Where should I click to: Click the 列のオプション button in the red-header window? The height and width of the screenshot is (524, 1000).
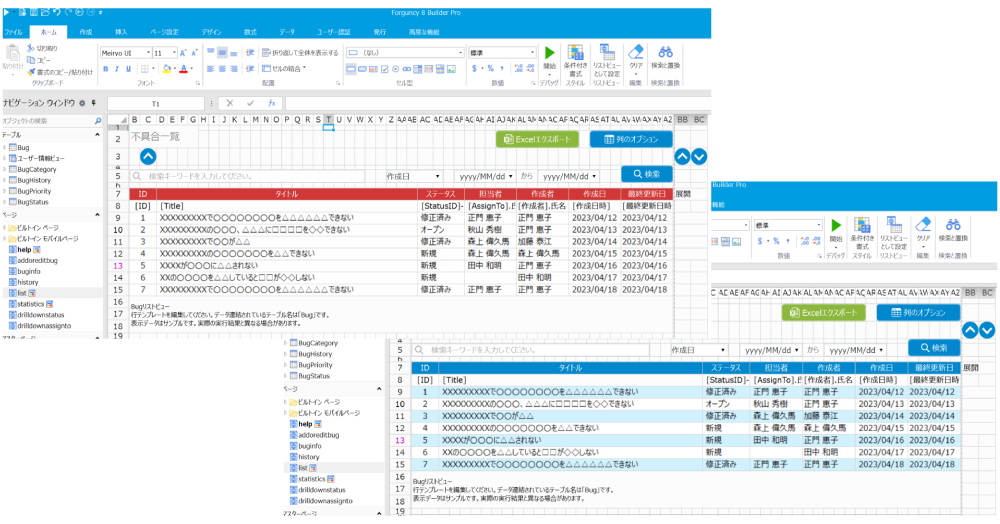click(x=631, y=139)
